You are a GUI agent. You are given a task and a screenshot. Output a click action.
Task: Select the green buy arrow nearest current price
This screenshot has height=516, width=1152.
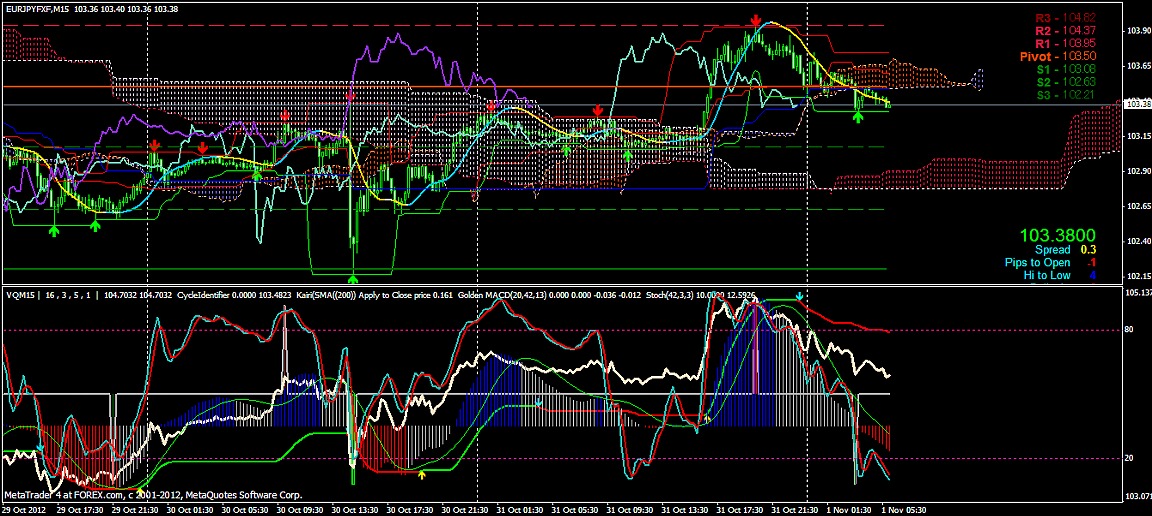click(x=858, y=117)
